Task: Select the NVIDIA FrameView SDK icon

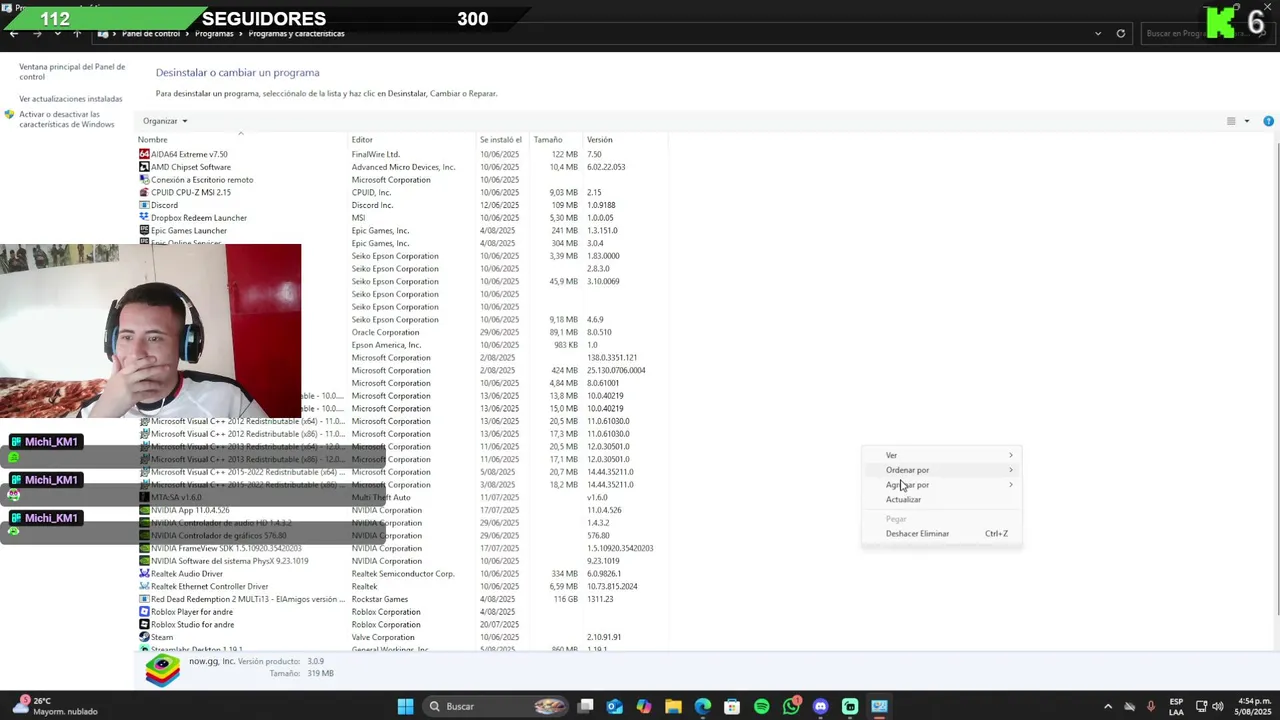Action: pyautogui.click(x=144, y=548)
